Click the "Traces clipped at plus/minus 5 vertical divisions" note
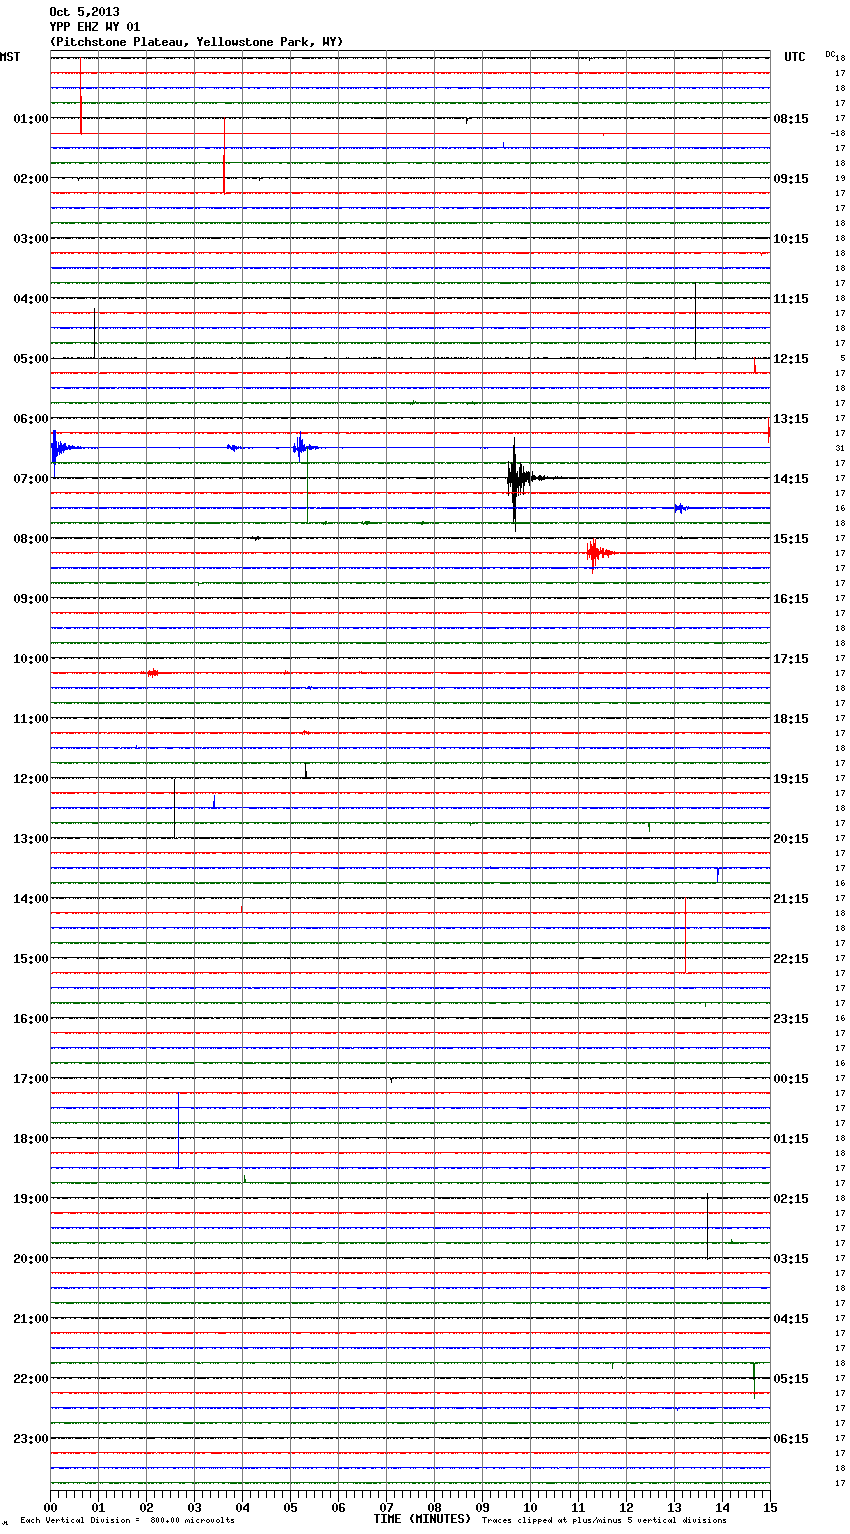Viewport: 850px width, 1534px height. [x=604, y=1521]
